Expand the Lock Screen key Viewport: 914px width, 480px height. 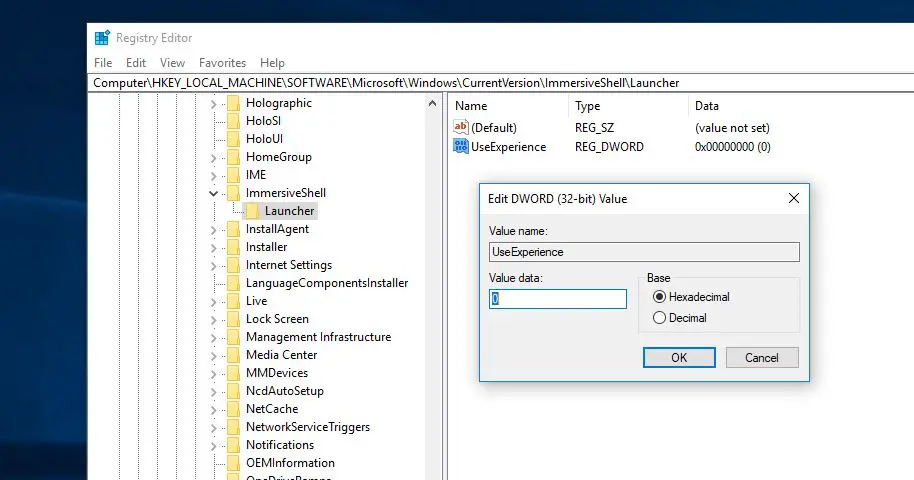coord(213,320)
